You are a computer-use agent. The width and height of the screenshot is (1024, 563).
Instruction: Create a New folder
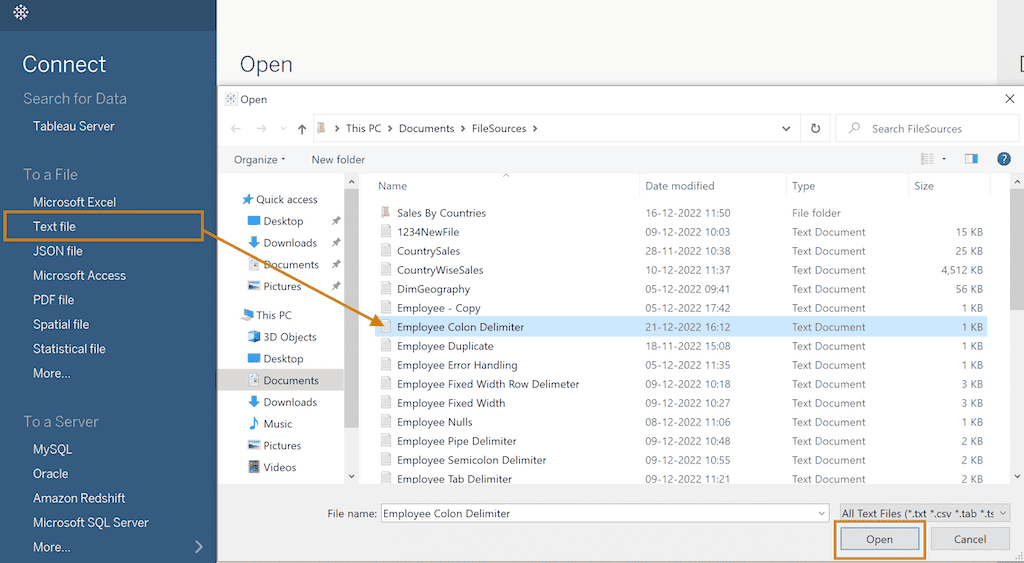pos(338,159)
